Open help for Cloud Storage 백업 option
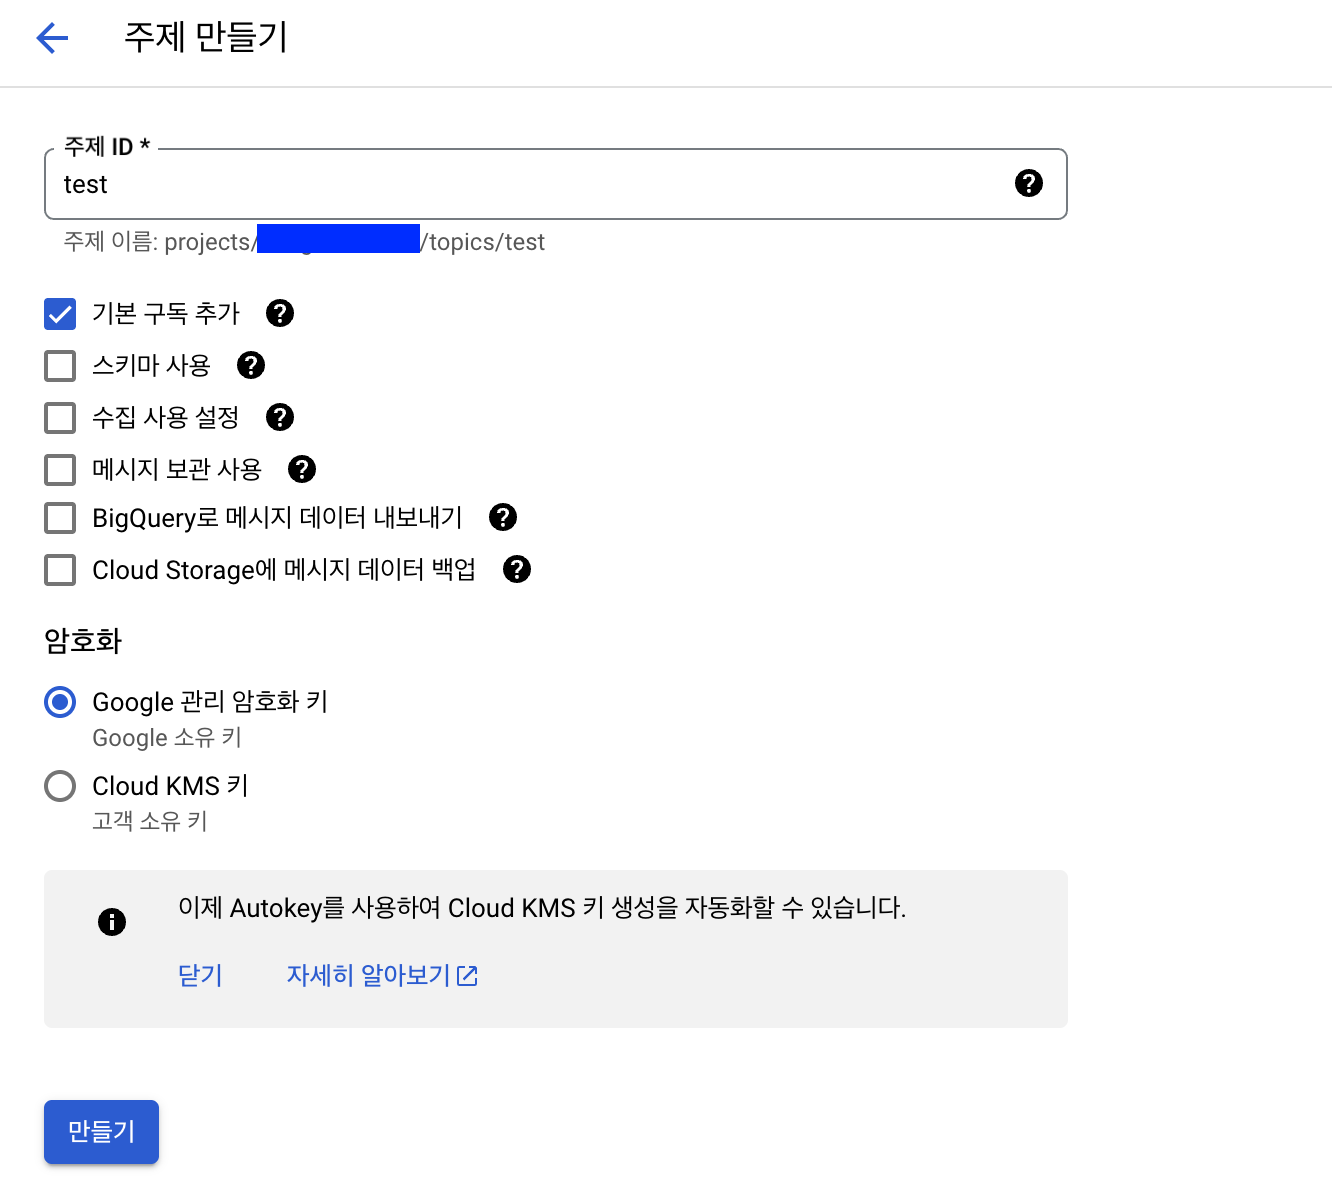The image size is (1332, 1194). pyautogui.click(x=517, y=569)
